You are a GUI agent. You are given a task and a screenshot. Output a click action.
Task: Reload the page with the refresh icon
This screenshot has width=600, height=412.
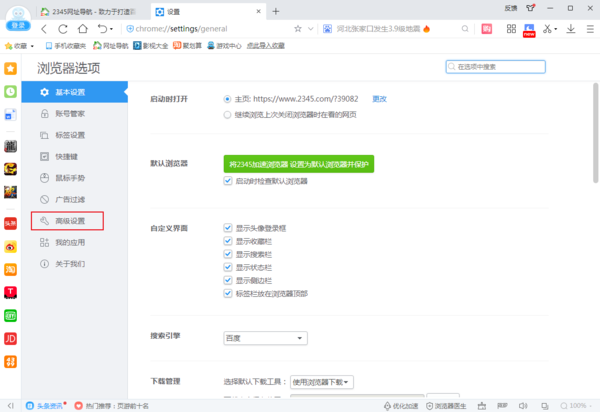point(63,29)
